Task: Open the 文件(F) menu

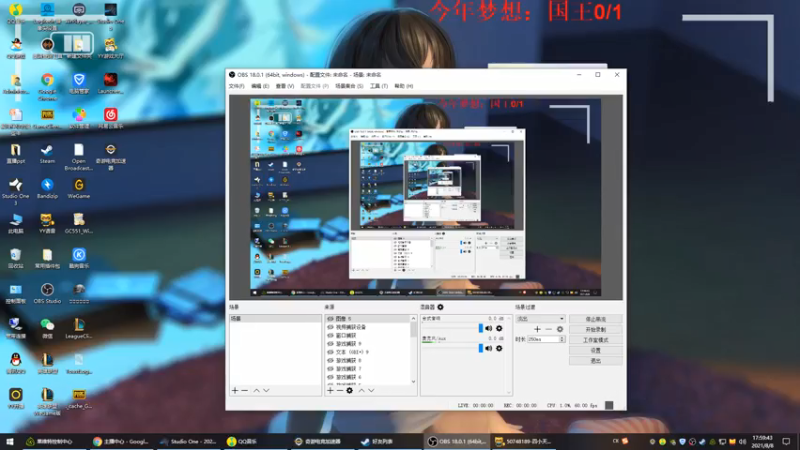Action: pyautogui.click(x=236, y=86)
